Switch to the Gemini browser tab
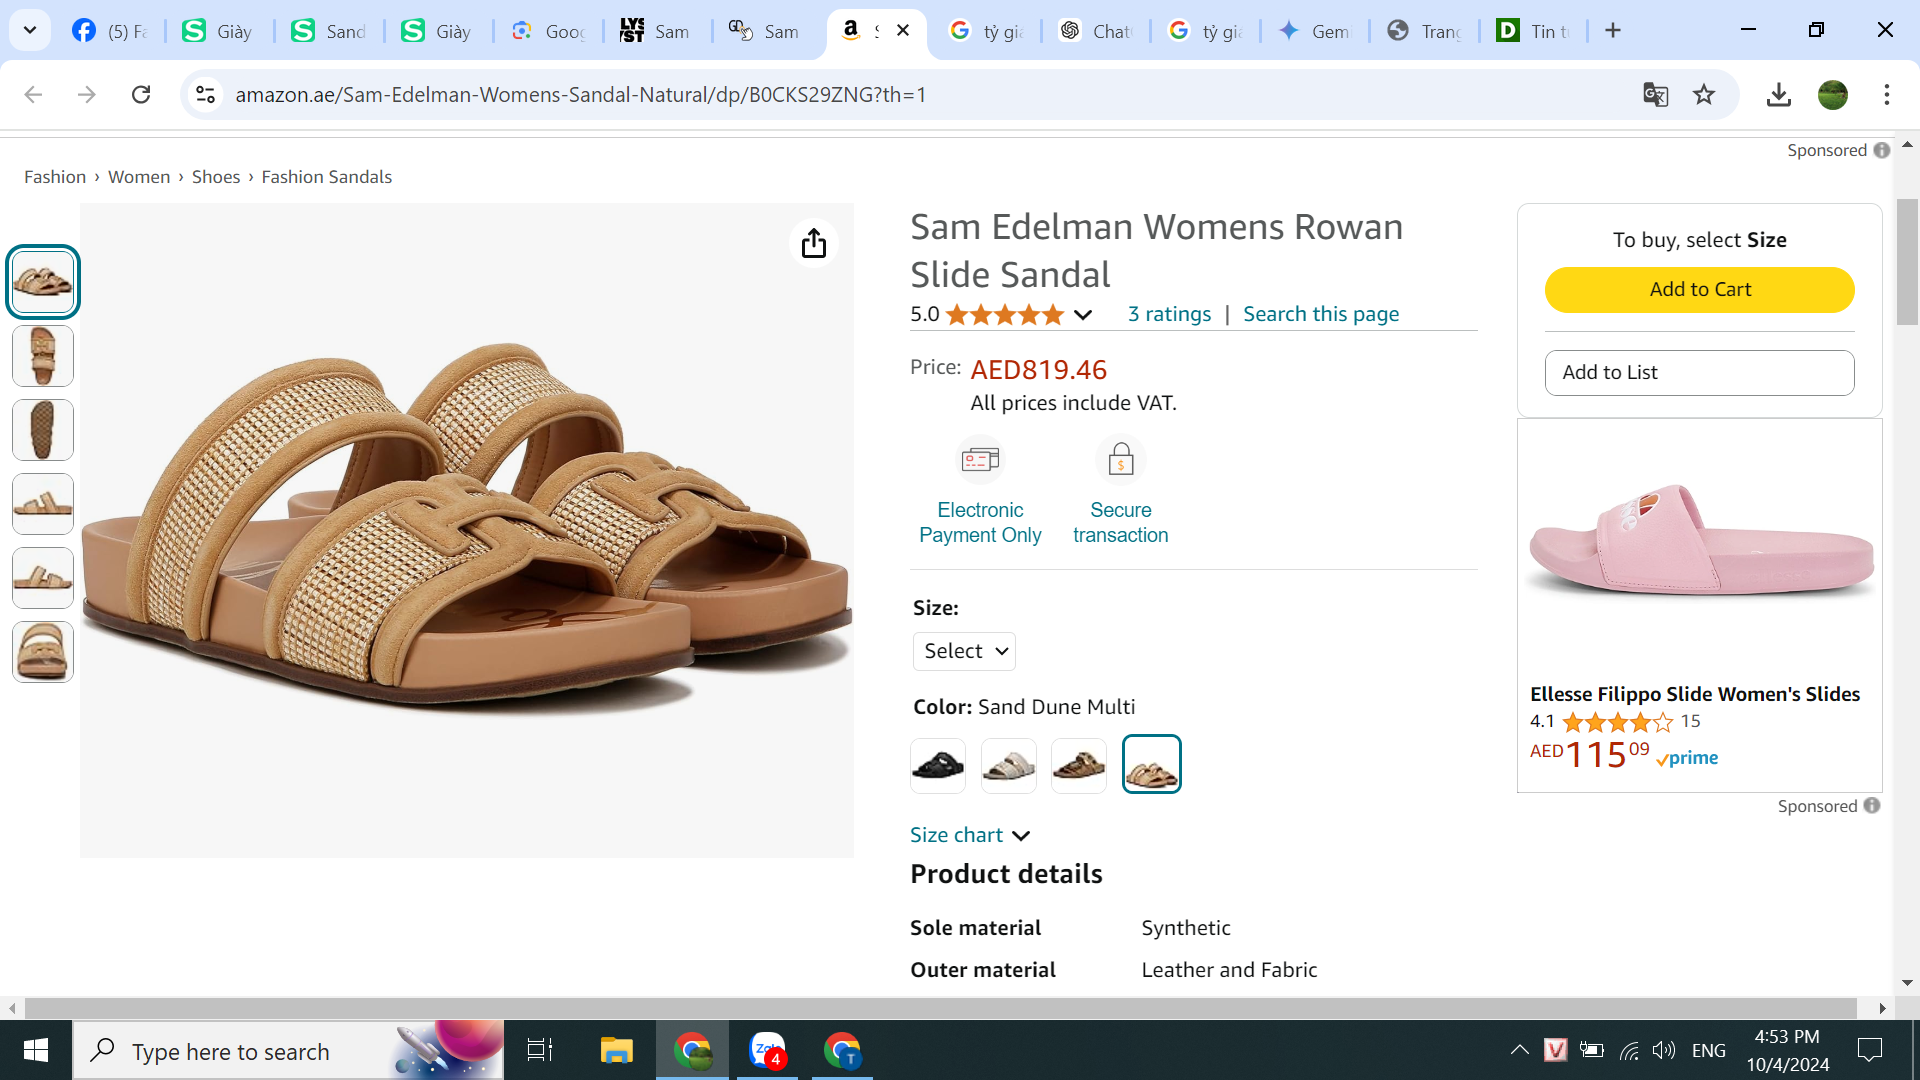This screenshot has height=1080, width=1920. click(1314, 31)
